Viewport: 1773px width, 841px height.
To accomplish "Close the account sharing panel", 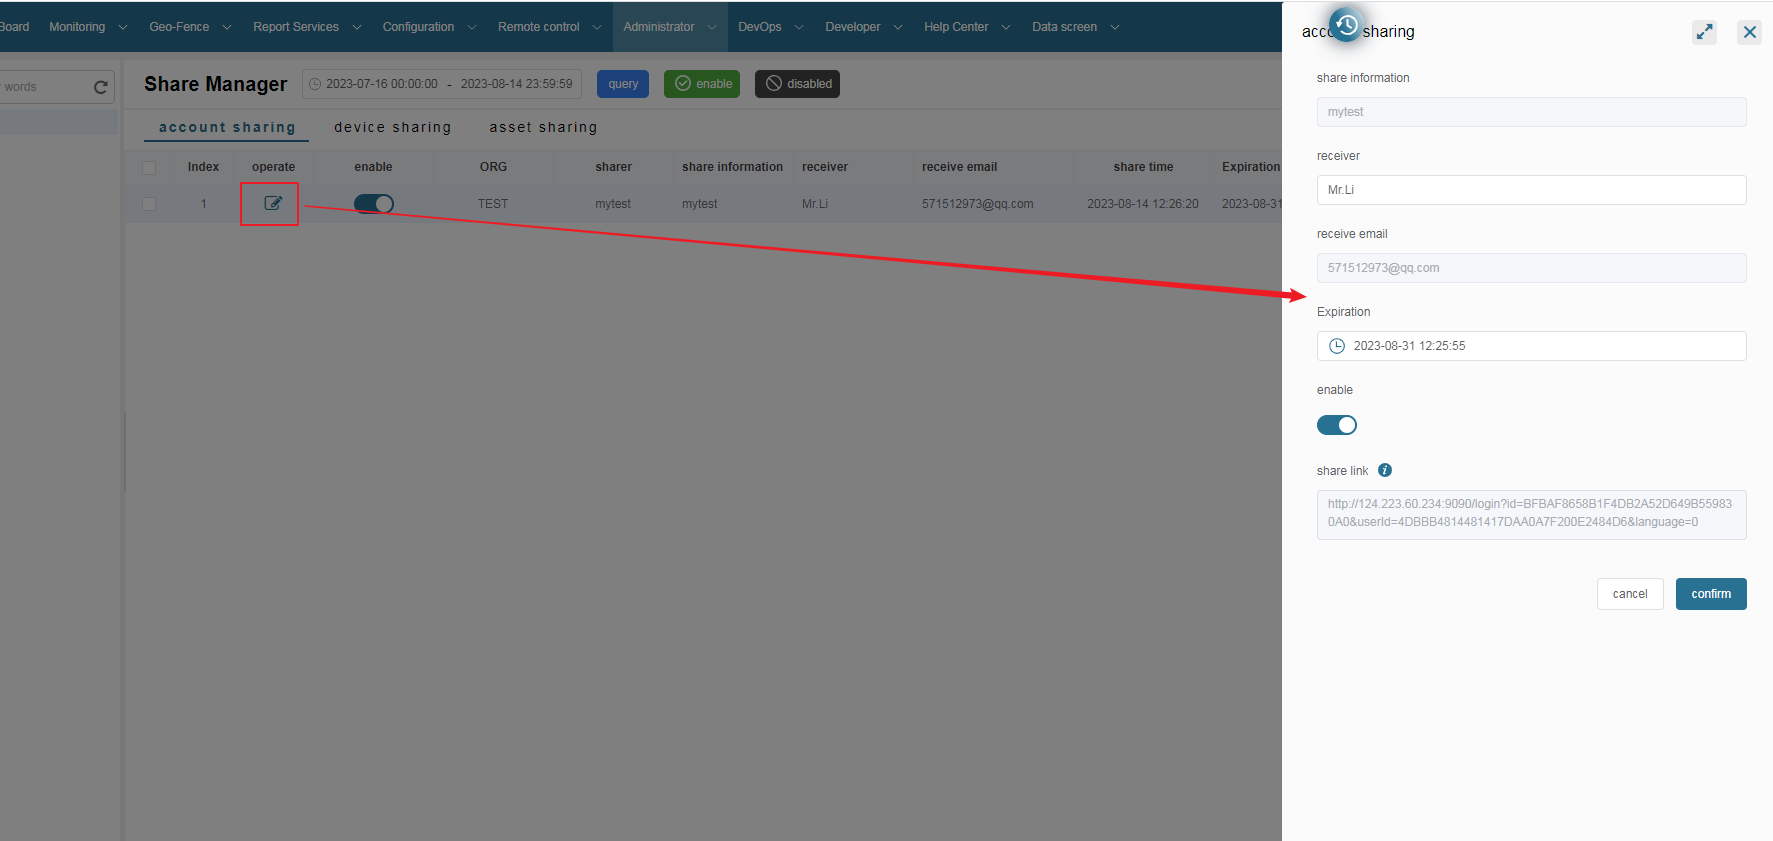I will tap(1749, 32).
